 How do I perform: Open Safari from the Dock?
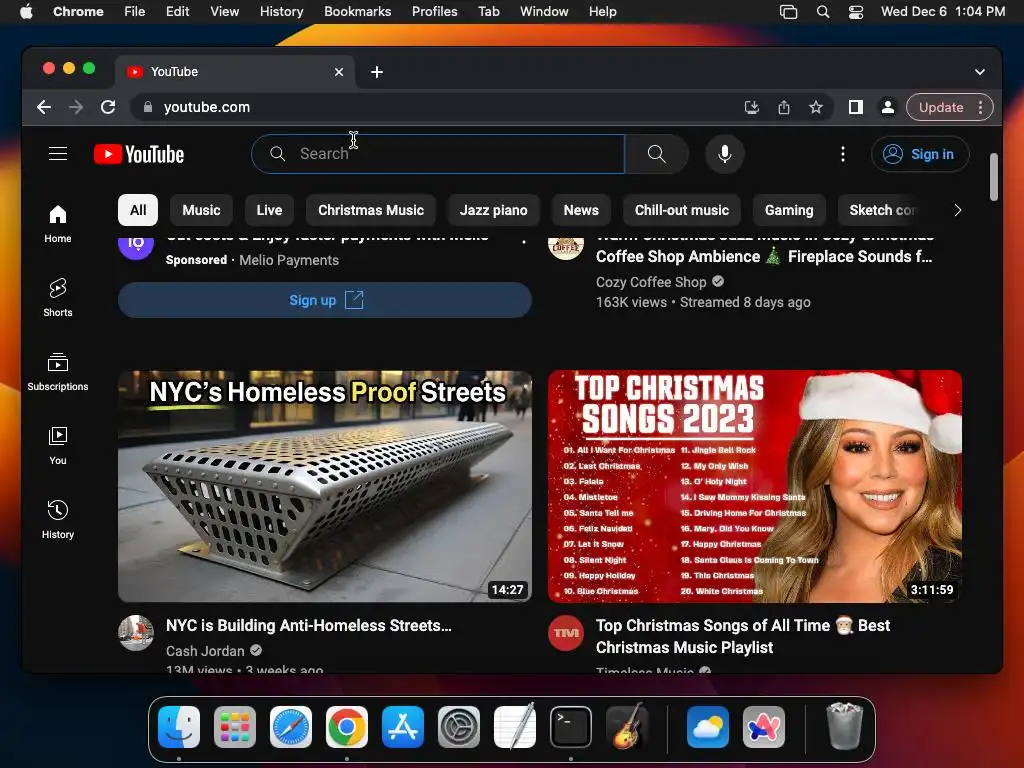coord(291,727)
